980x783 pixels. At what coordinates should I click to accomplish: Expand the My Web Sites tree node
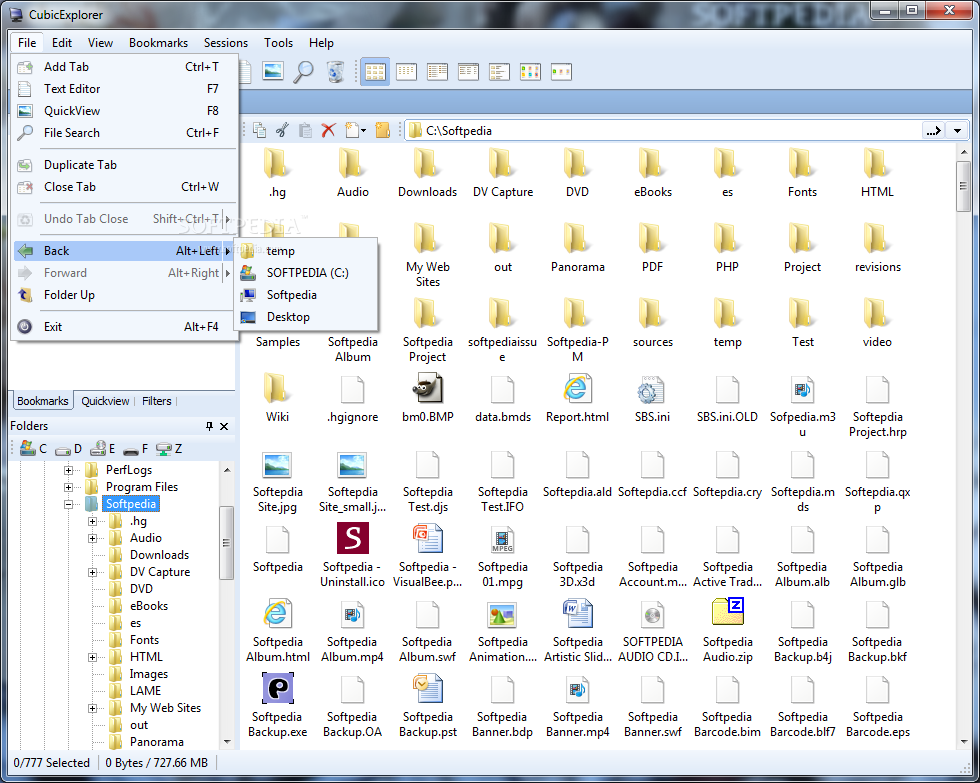(92, 708)
